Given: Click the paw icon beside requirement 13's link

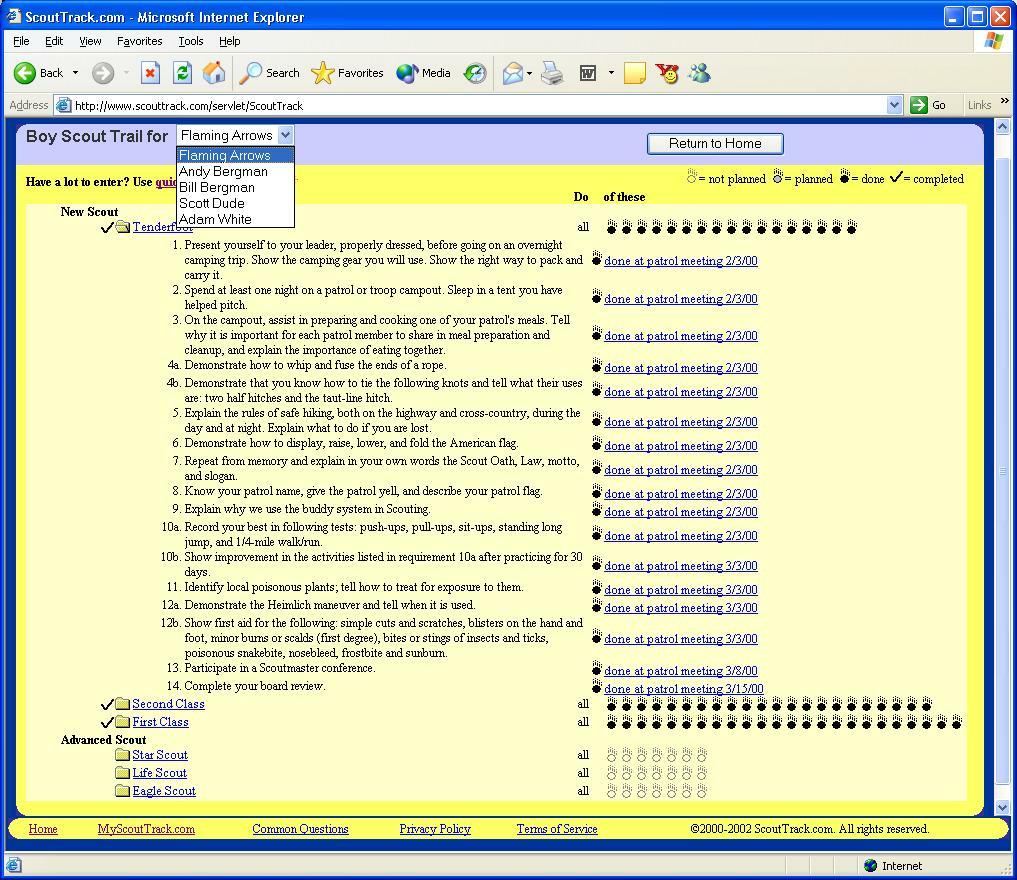Looking at the screenshot, I should click(x=597, y=669).
